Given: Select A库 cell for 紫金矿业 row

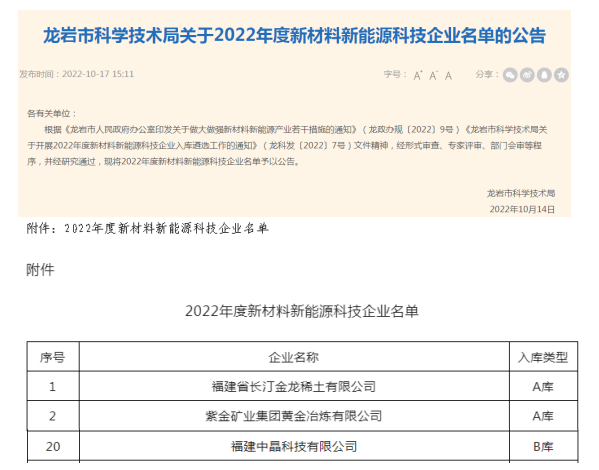Looking at the screenshot, I should point(543,416).
